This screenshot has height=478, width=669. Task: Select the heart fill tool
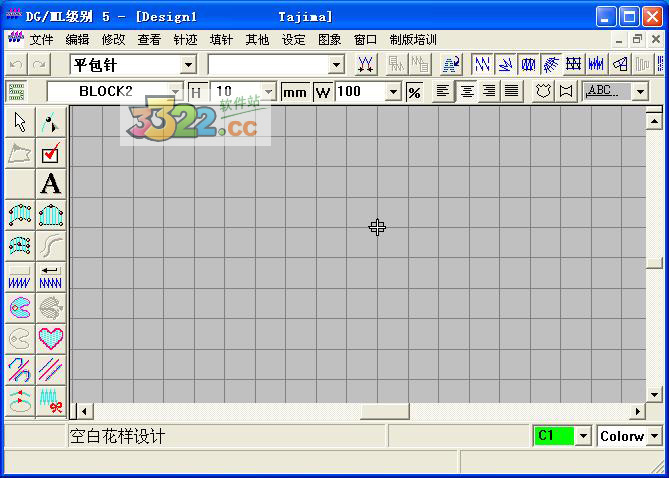click(51, 338)
